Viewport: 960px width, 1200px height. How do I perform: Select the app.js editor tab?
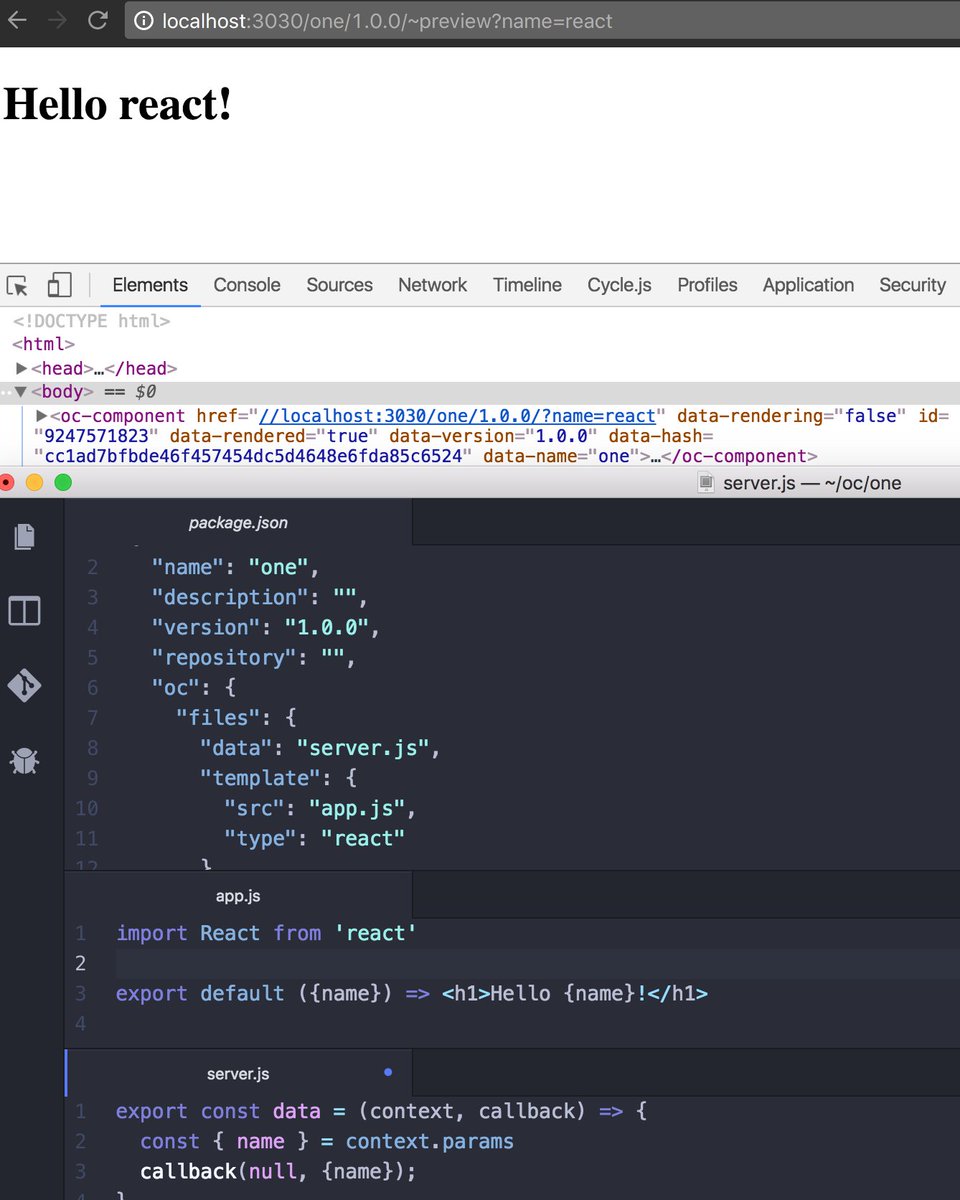238,896
